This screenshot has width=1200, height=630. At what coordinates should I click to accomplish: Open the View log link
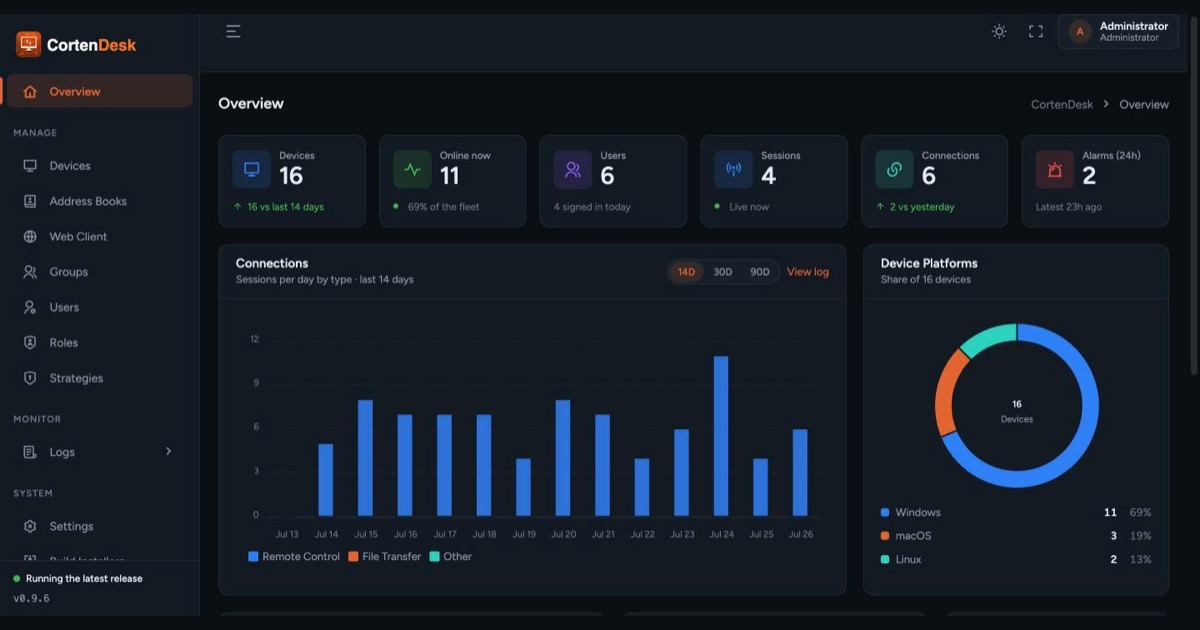[x=808, y=272]
